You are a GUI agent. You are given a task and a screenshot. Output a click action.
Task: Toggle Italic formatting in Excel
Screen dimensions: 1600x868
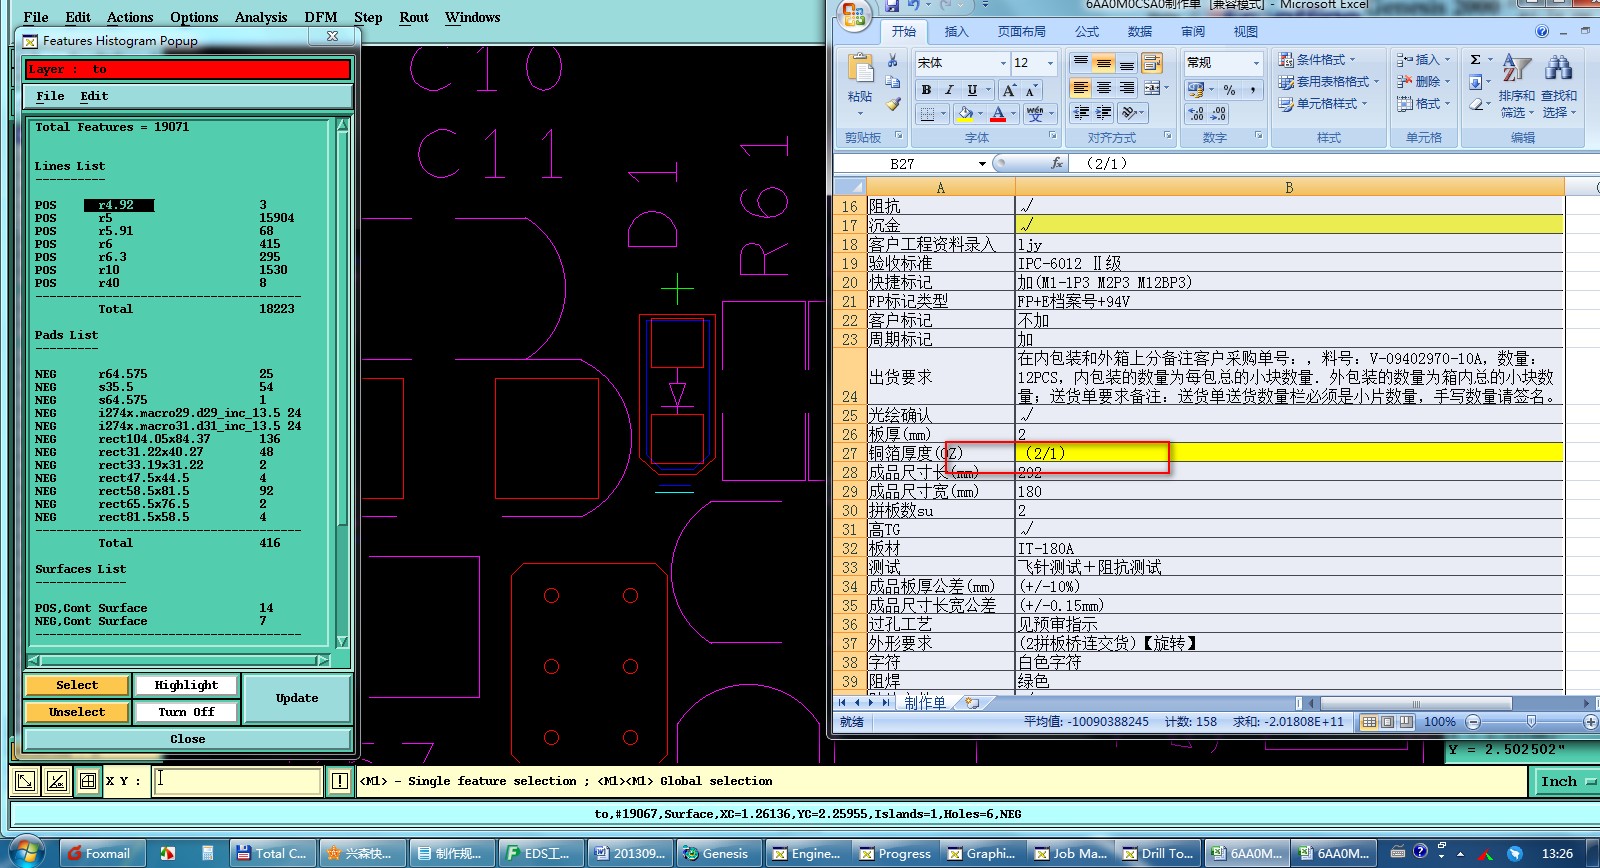(x=949, y=90)
